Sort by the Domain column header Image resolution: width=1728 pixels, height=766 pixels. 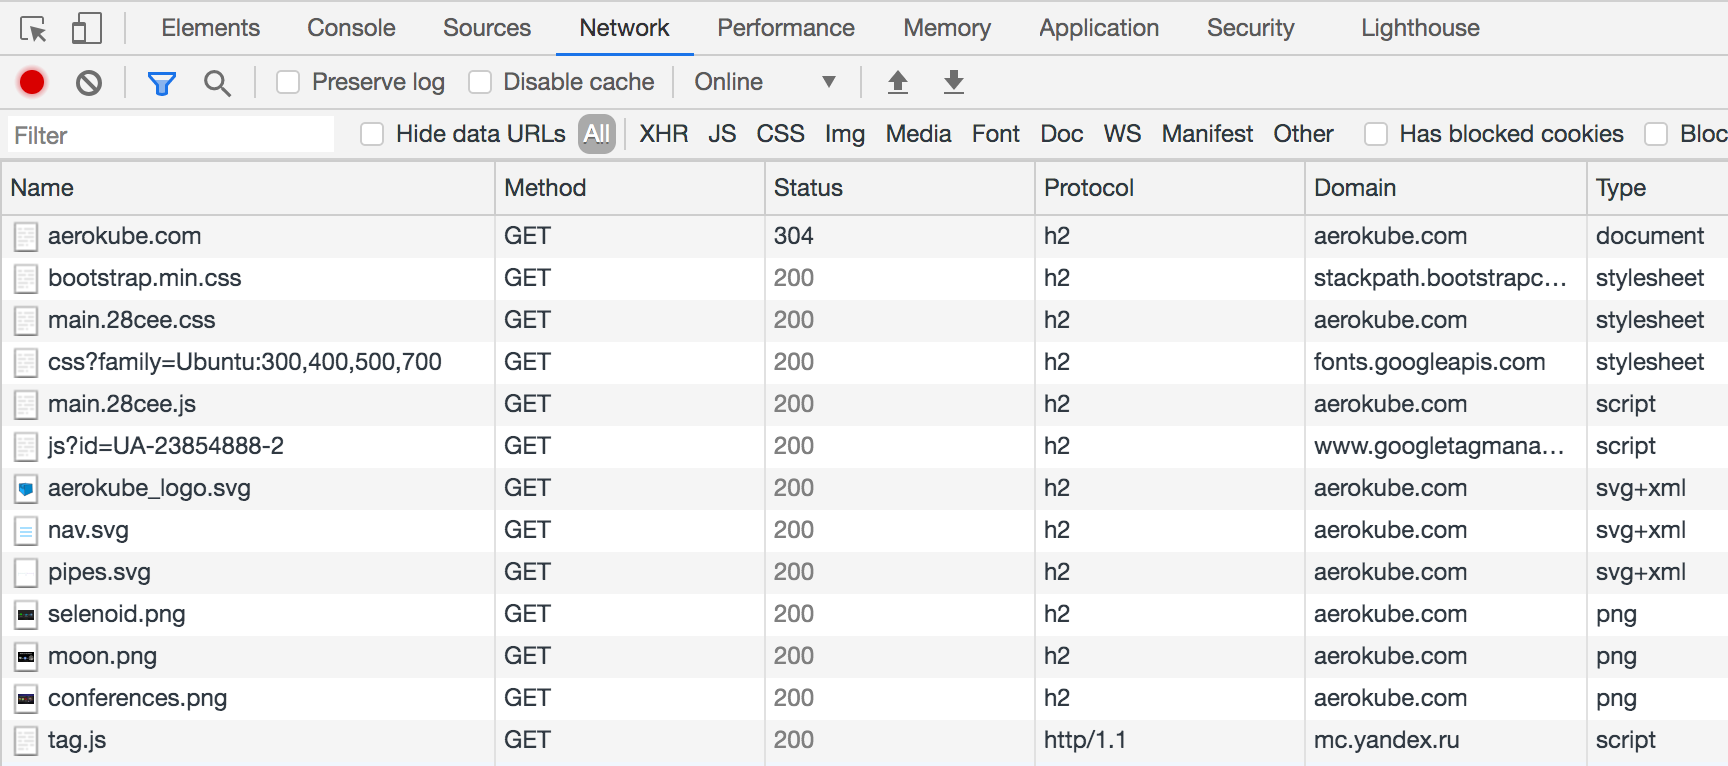coord(1446,188)
